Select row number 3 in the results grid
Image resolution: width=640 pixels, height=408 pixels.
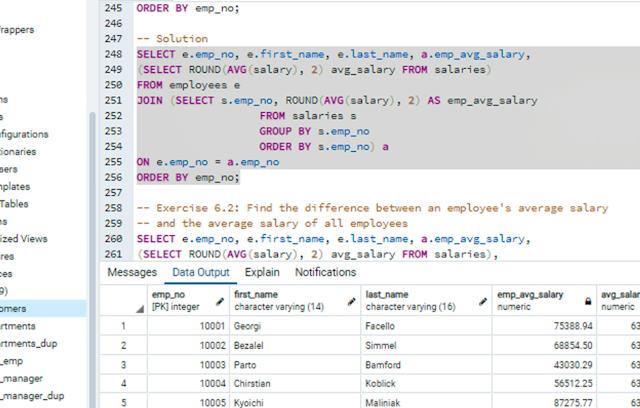pyautogui.click(x=123, y=364)
